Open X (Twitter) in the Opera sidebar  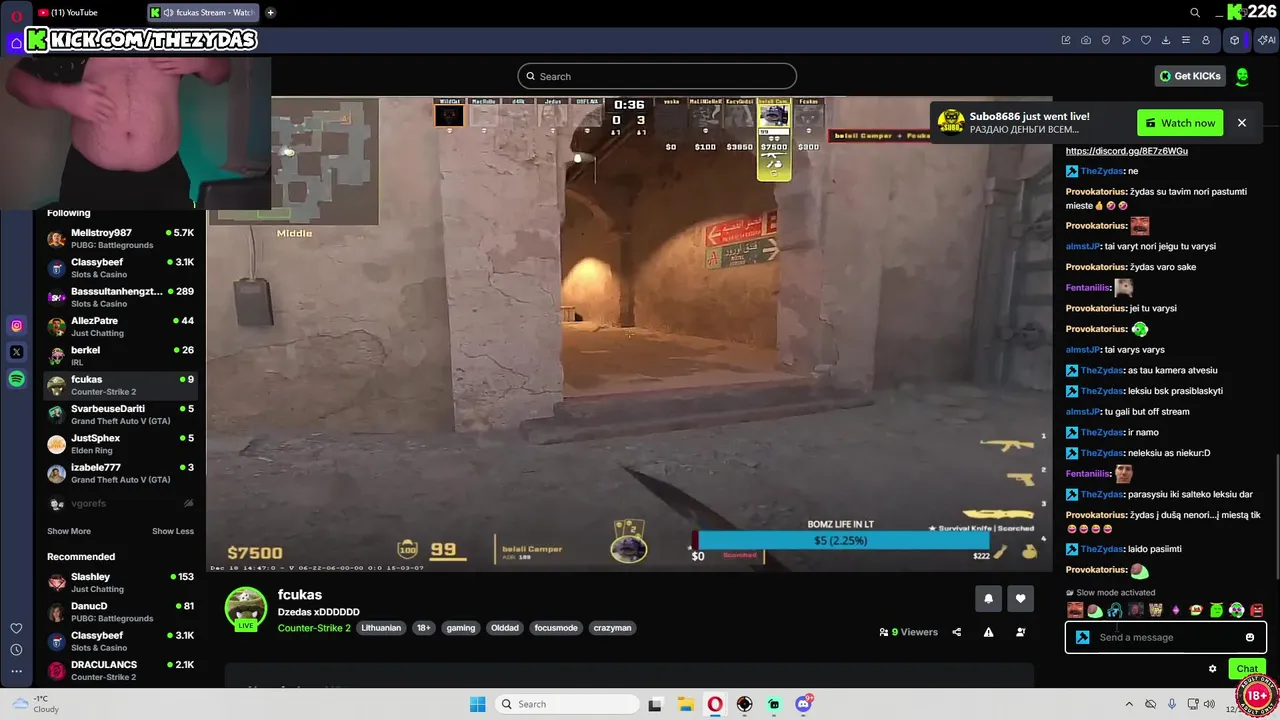[x=16, y=352]
